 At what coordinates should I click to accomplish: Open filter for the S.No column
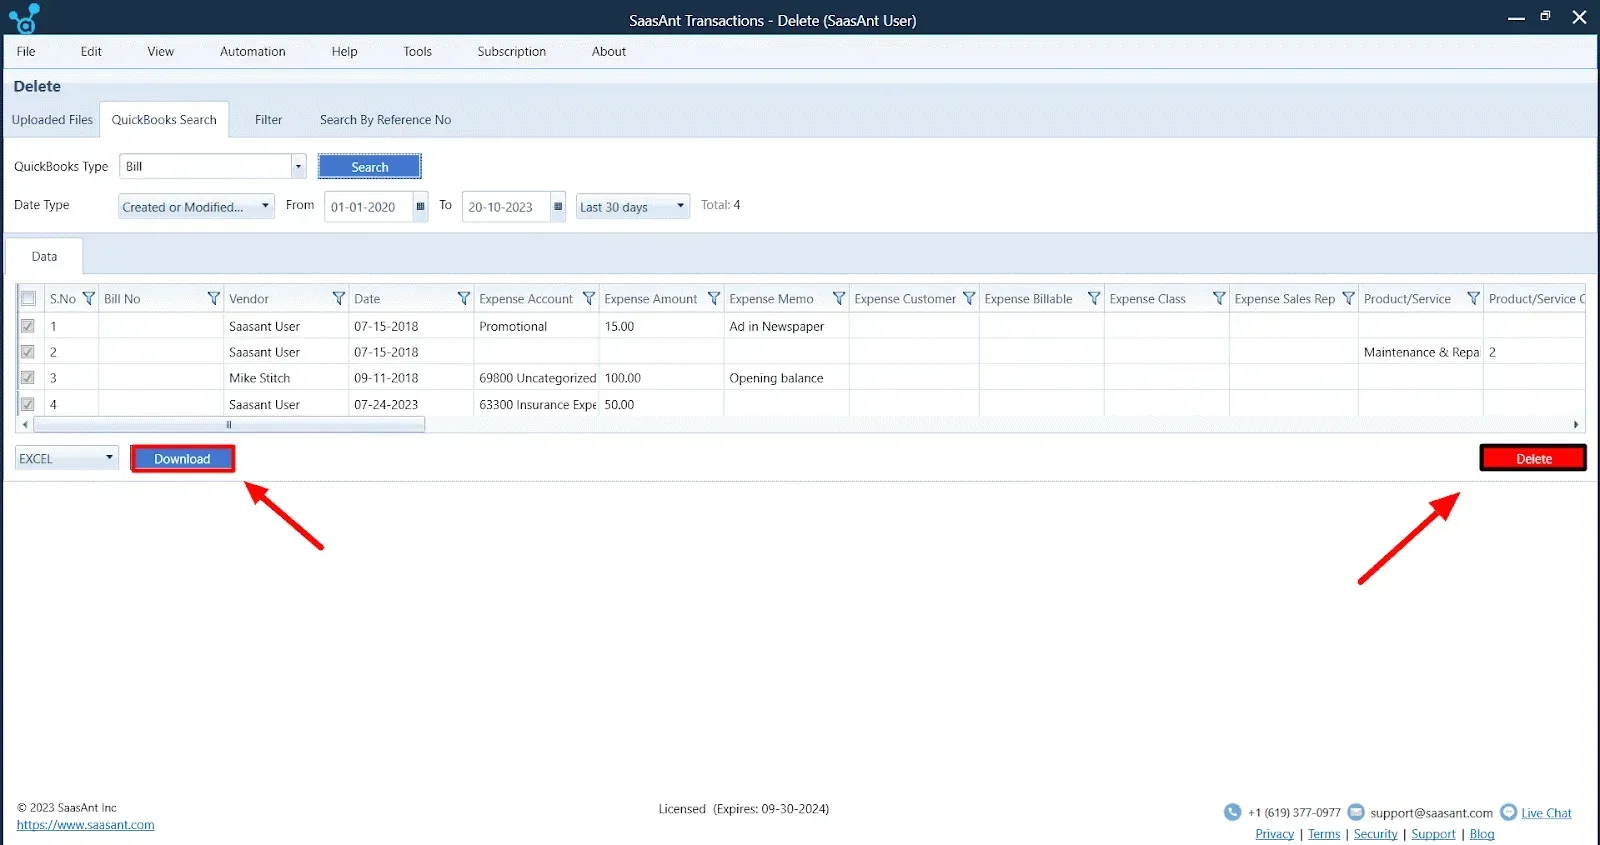pyautogui.click(x=88, y=298)
